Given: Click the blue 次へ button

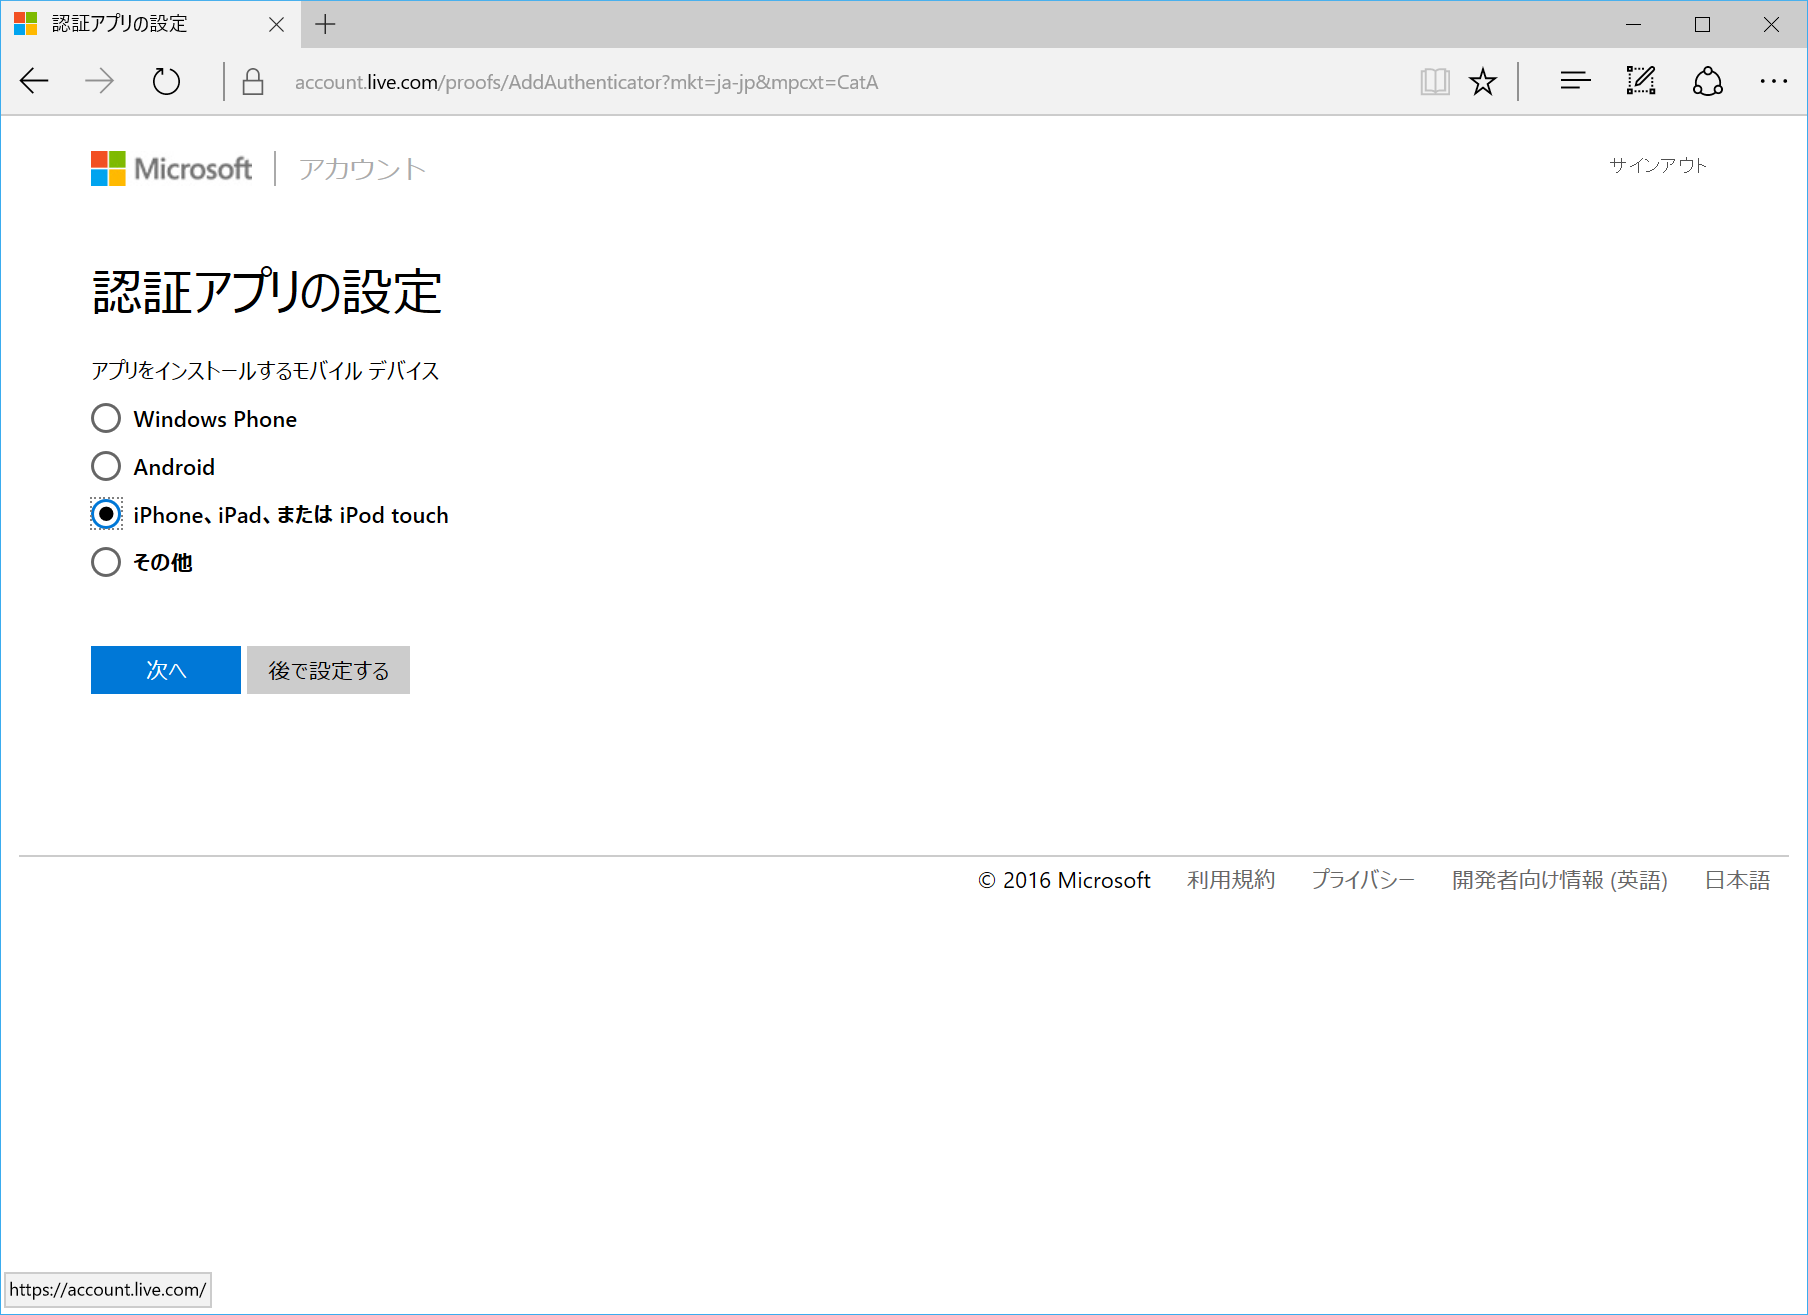Looking at the screenshot, I should (166, 670).
